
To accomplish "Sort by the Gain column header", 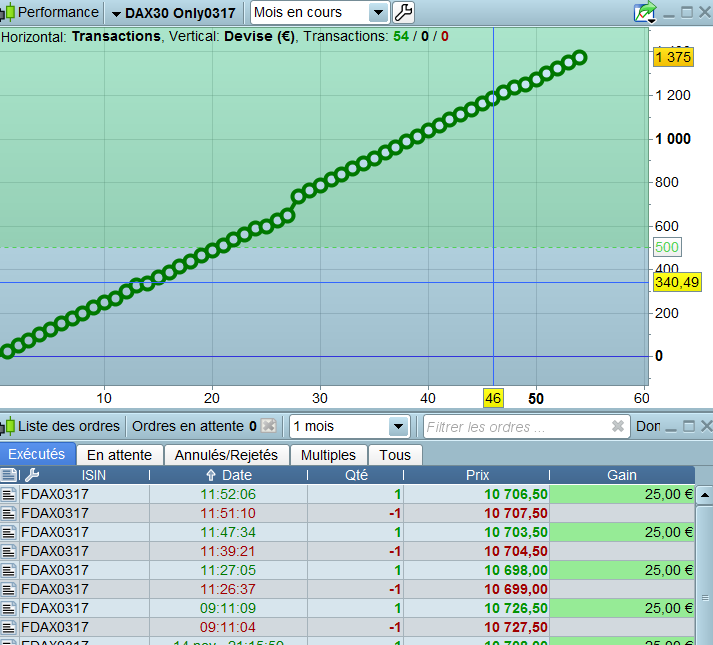I will 622,475.
